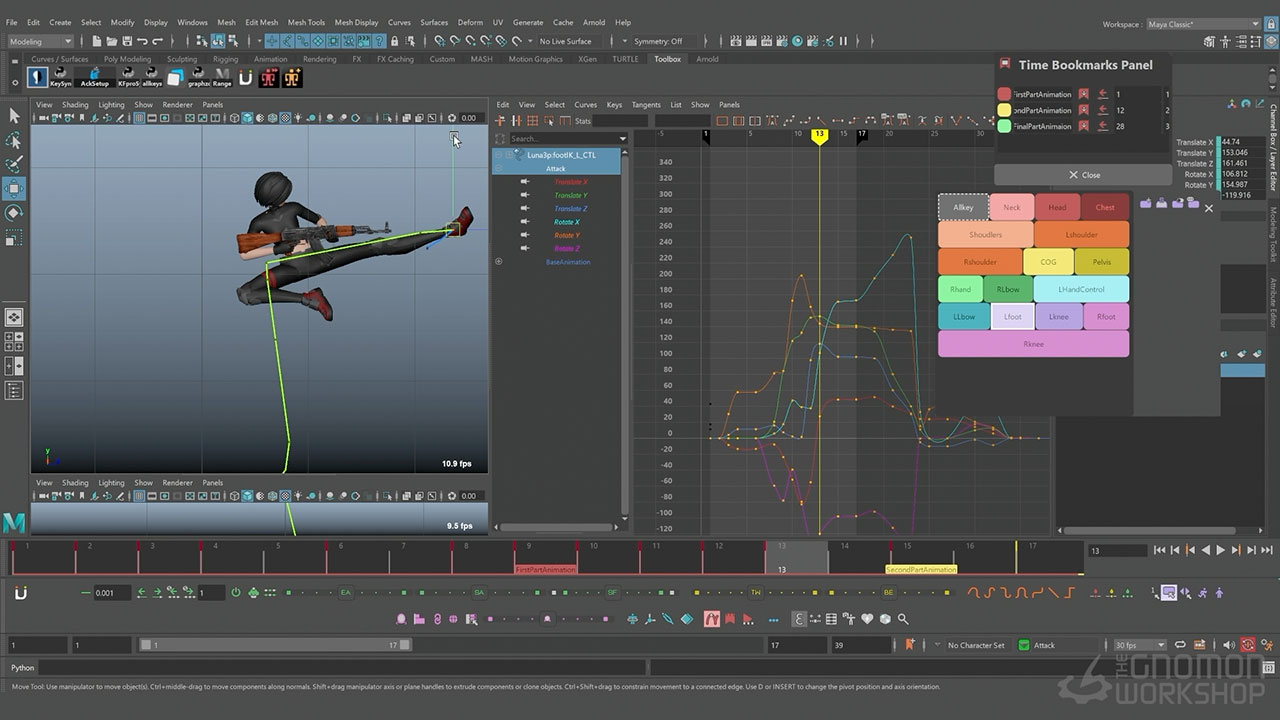Open the Modeling menu set dropdown
The width and height of the screenshot is (1280, 720).
[40, 41]
